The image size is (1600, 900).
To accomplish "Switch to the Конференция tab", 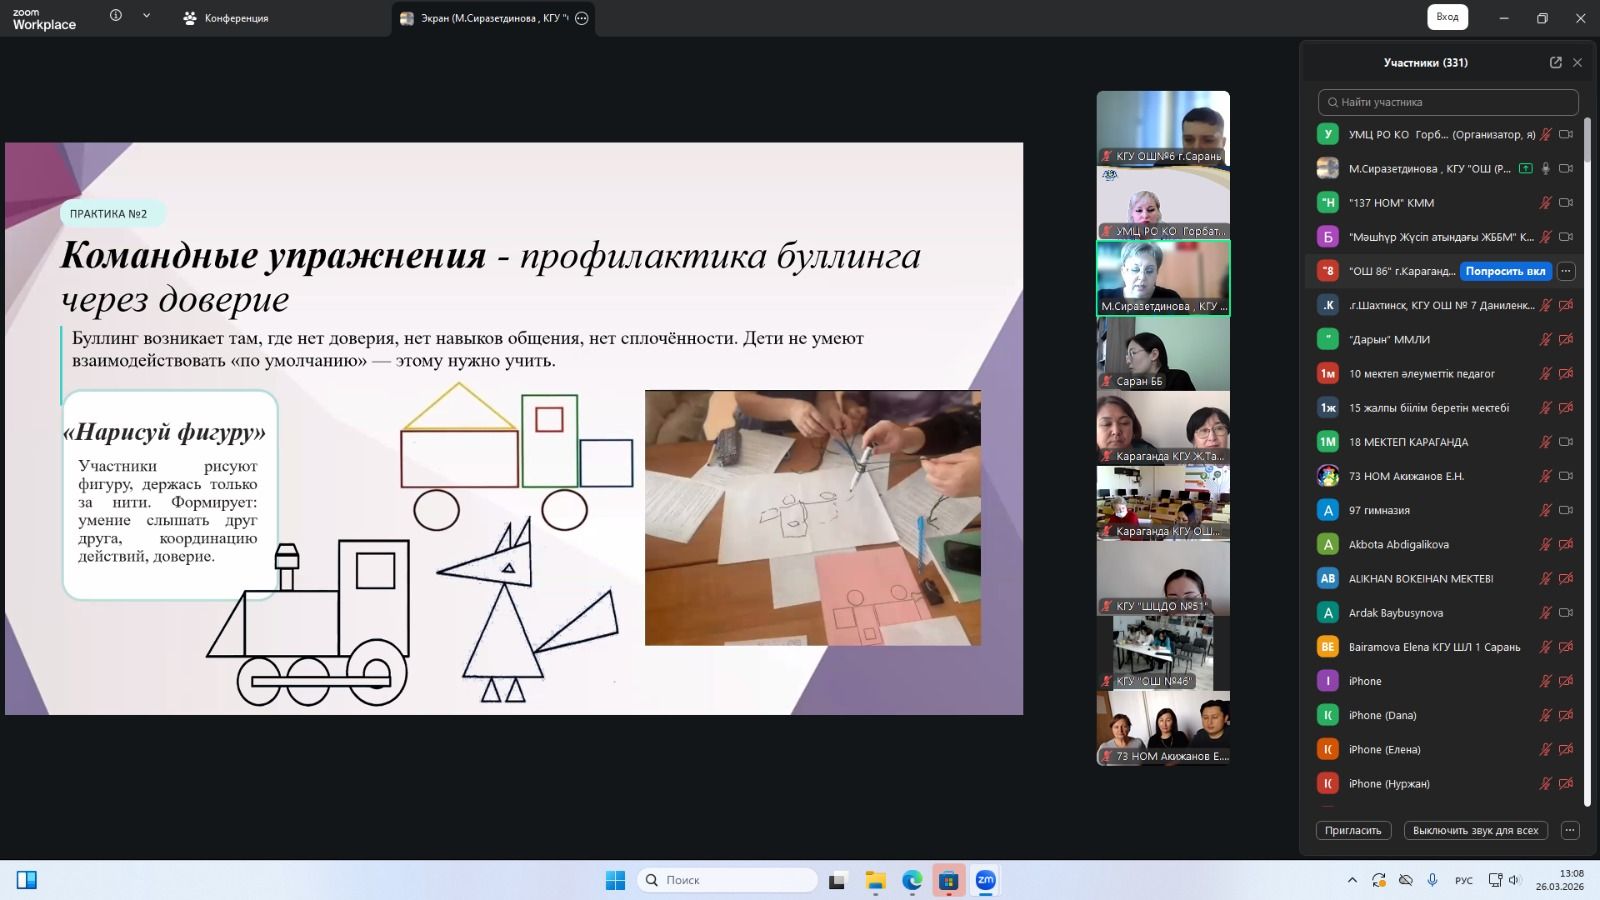I will (x=226, y=18).
